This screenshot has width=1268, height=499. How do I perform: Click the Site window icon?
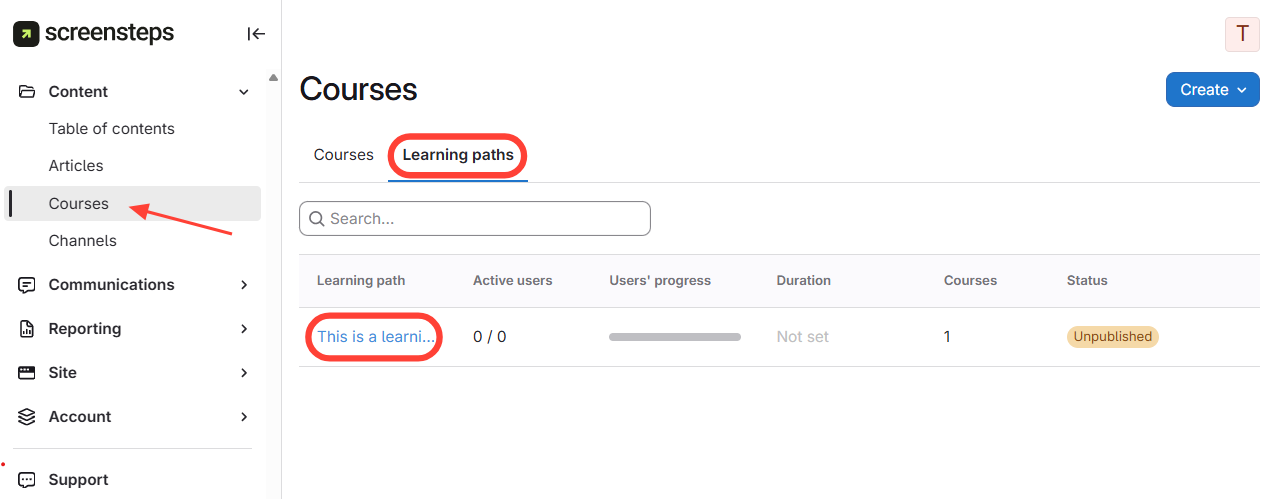(27, 373)
